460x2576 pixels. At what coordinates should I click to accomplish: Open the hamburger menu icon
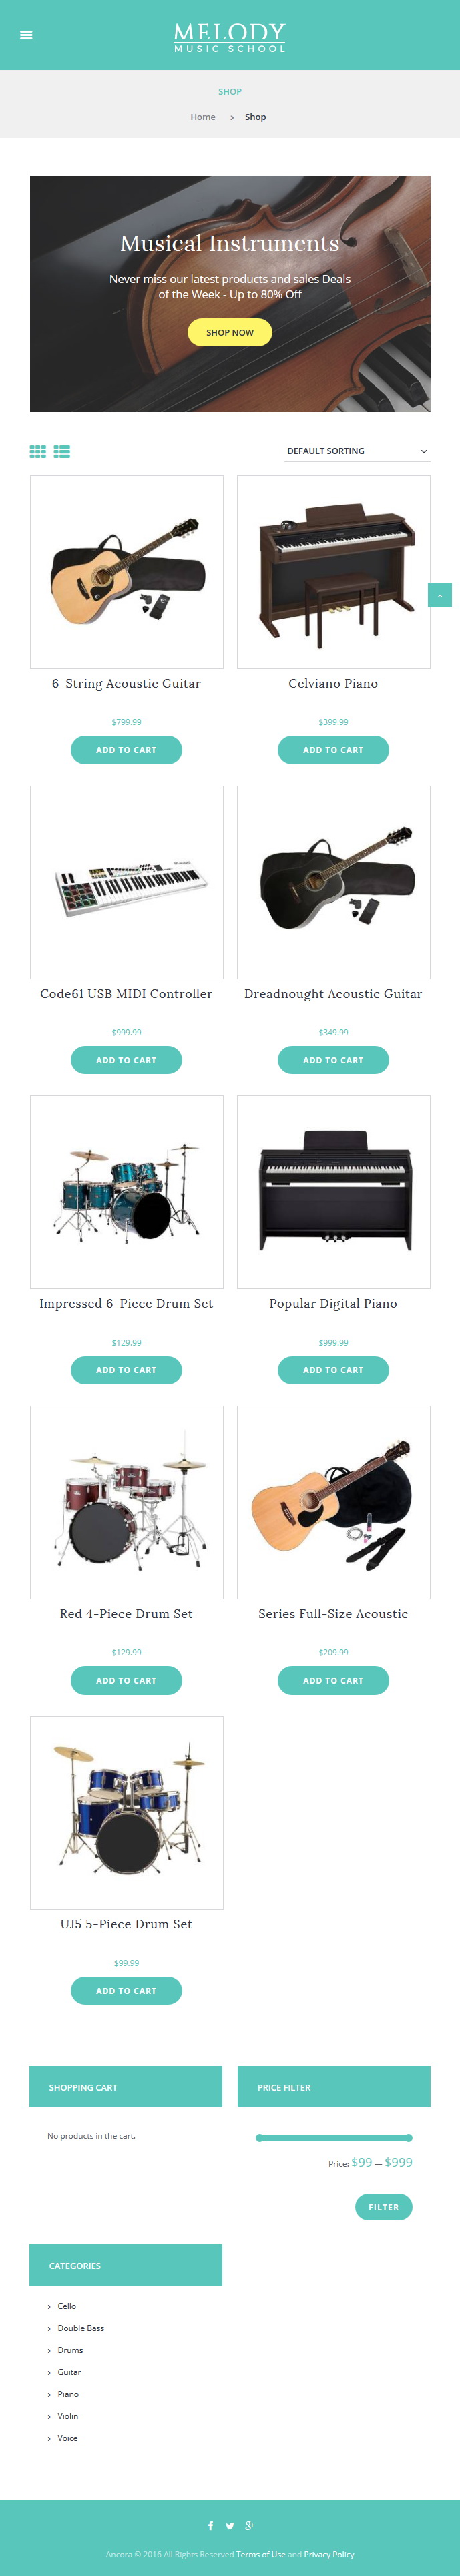pyautogui.click(x=26, y=35)
